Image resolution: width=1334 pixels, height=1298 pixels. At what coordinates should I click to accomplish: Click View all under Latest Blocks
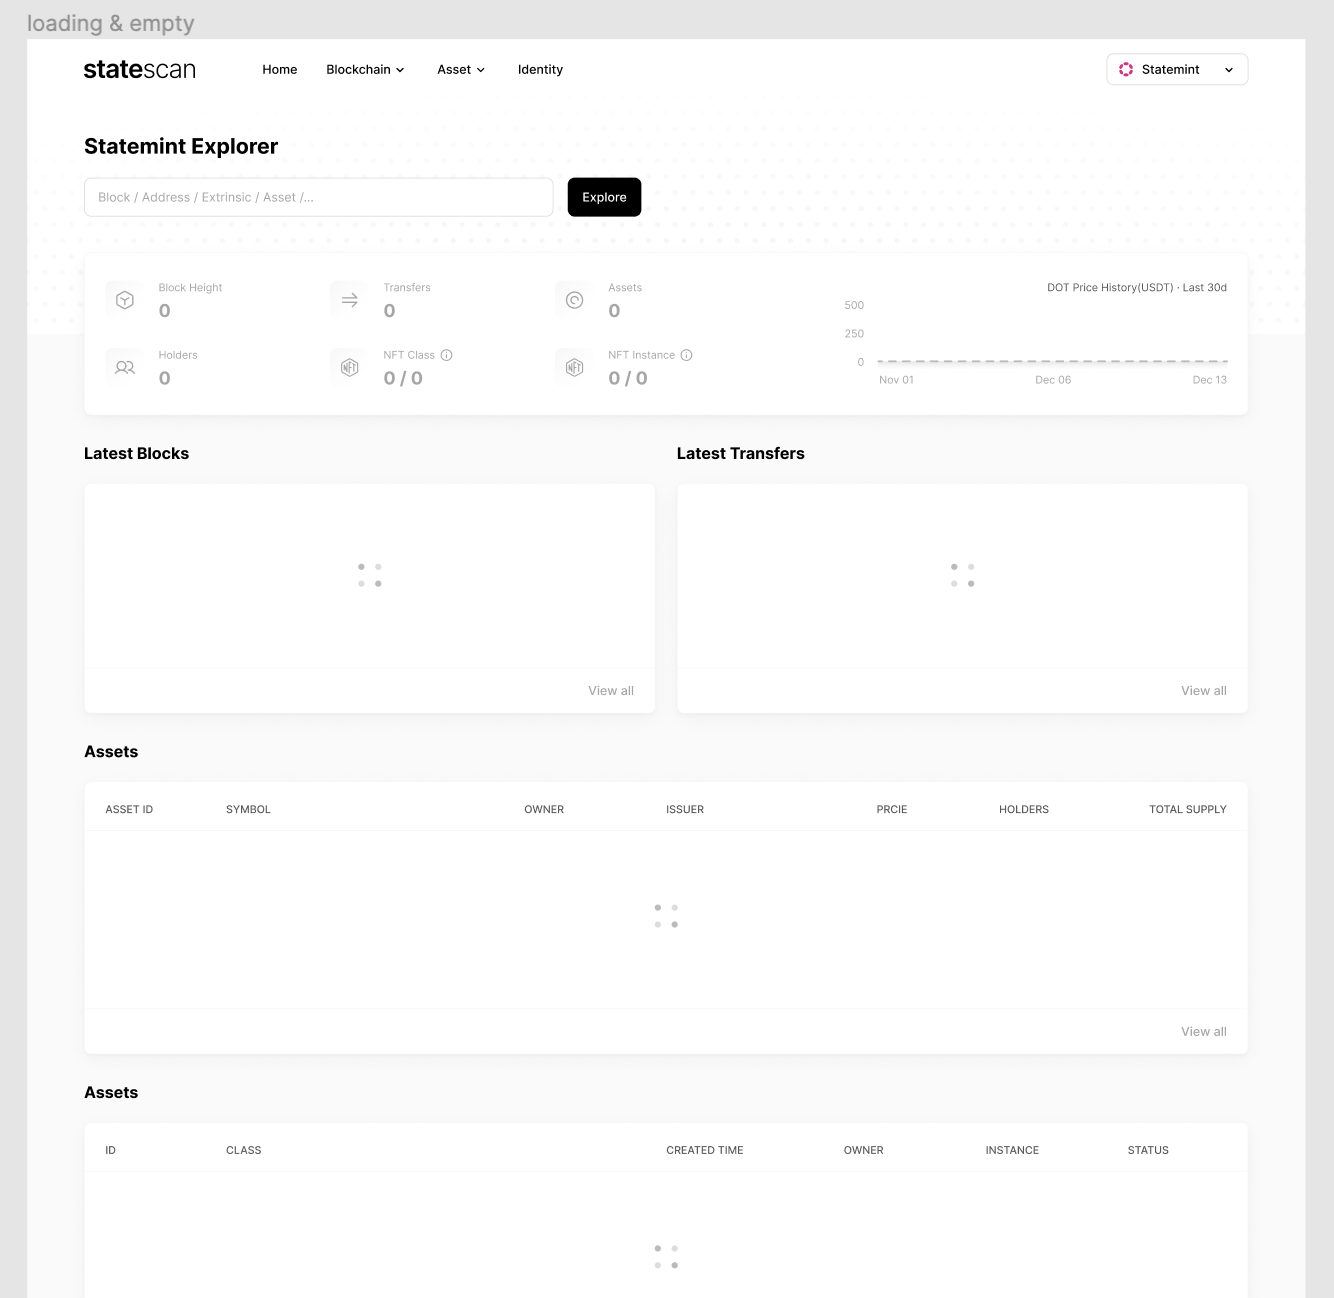611,690
